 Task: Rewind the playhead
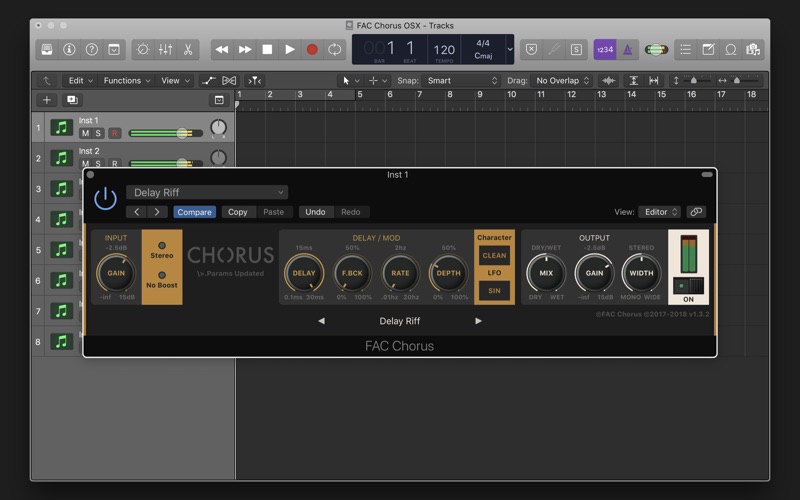pyautogui.click(x=222, y=49)
